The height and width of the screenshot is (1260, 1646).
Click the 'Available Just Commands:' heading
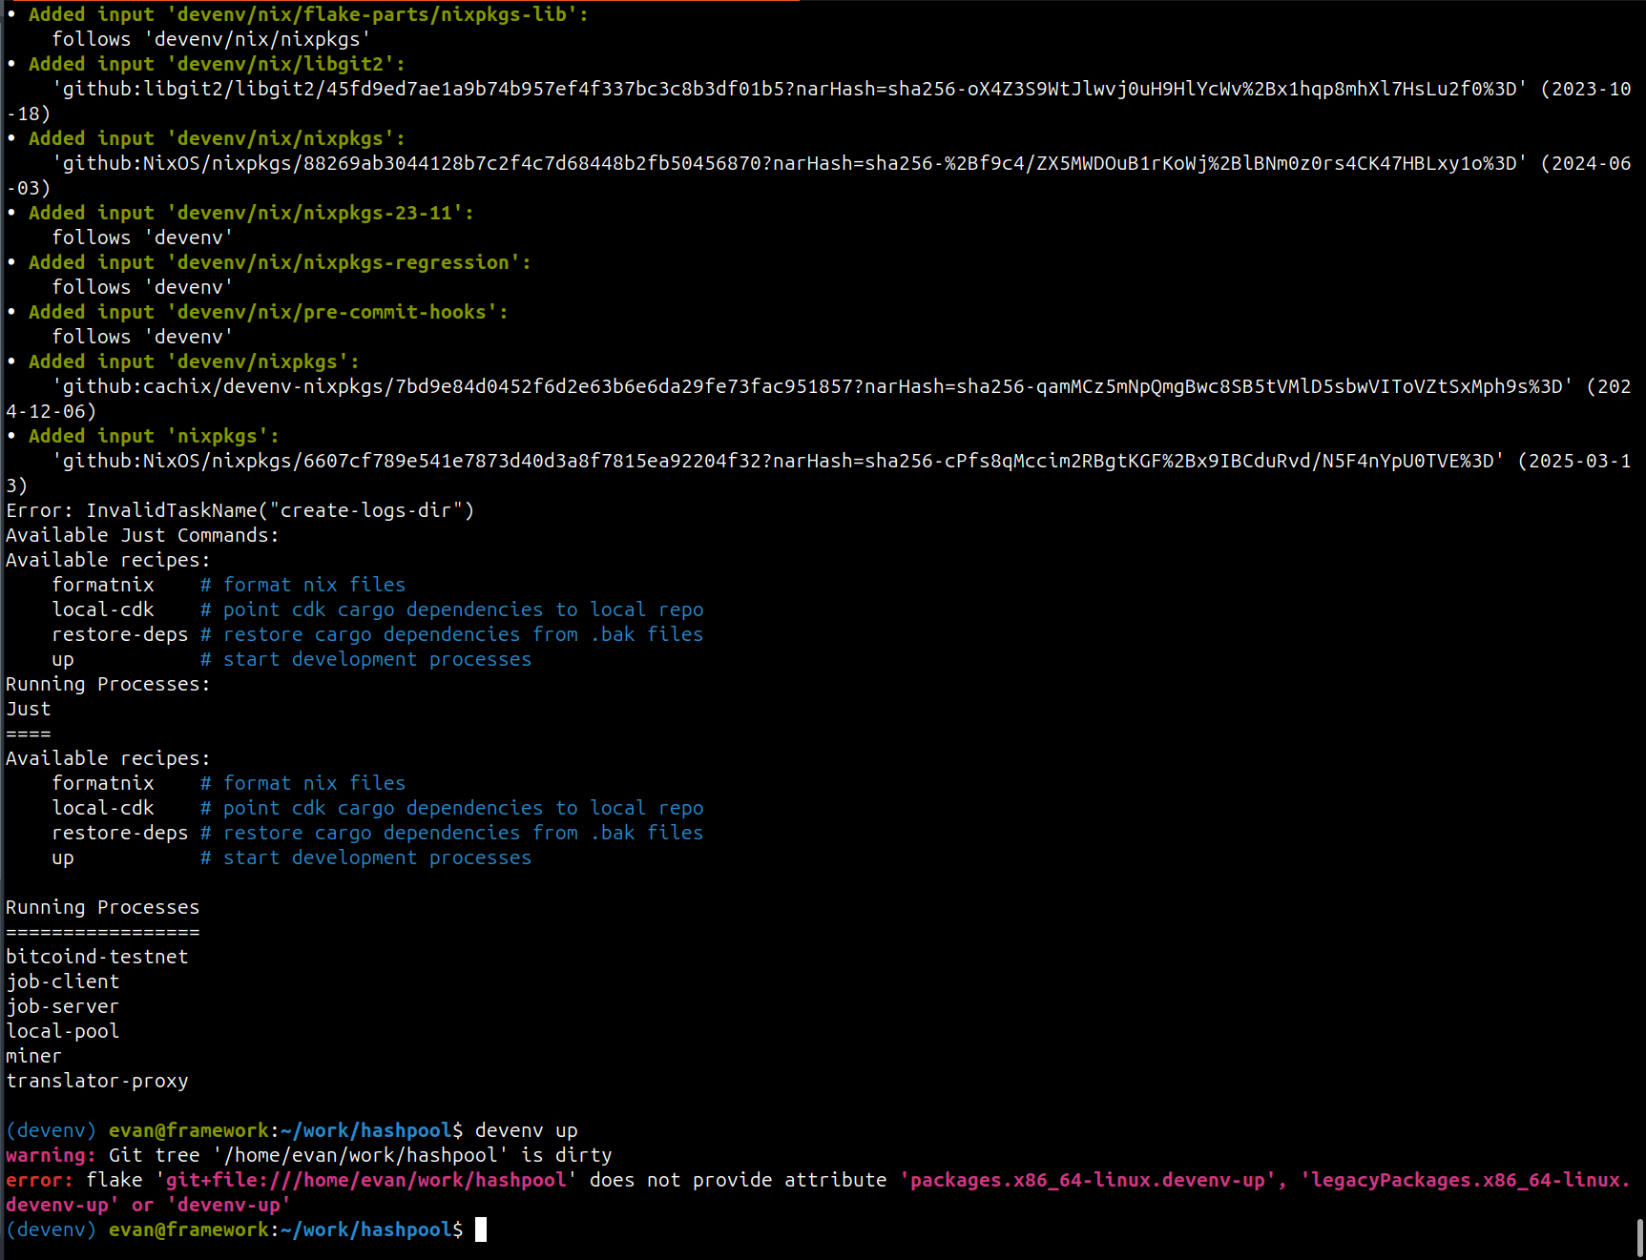point(142,535)
